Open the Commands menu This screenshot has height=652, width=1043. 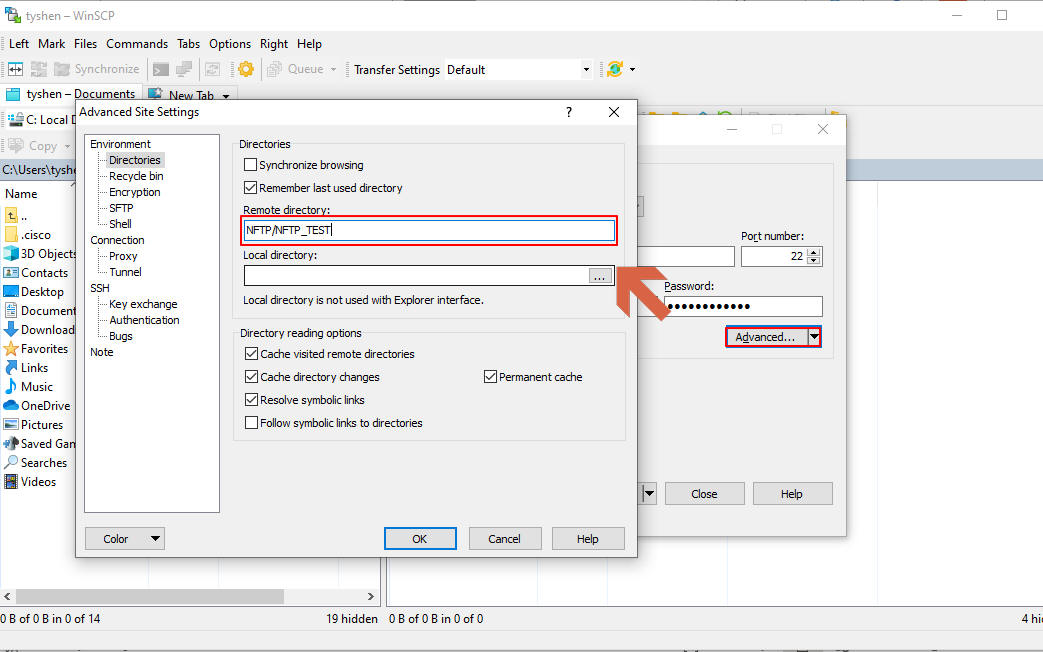[x=137, y=44]
